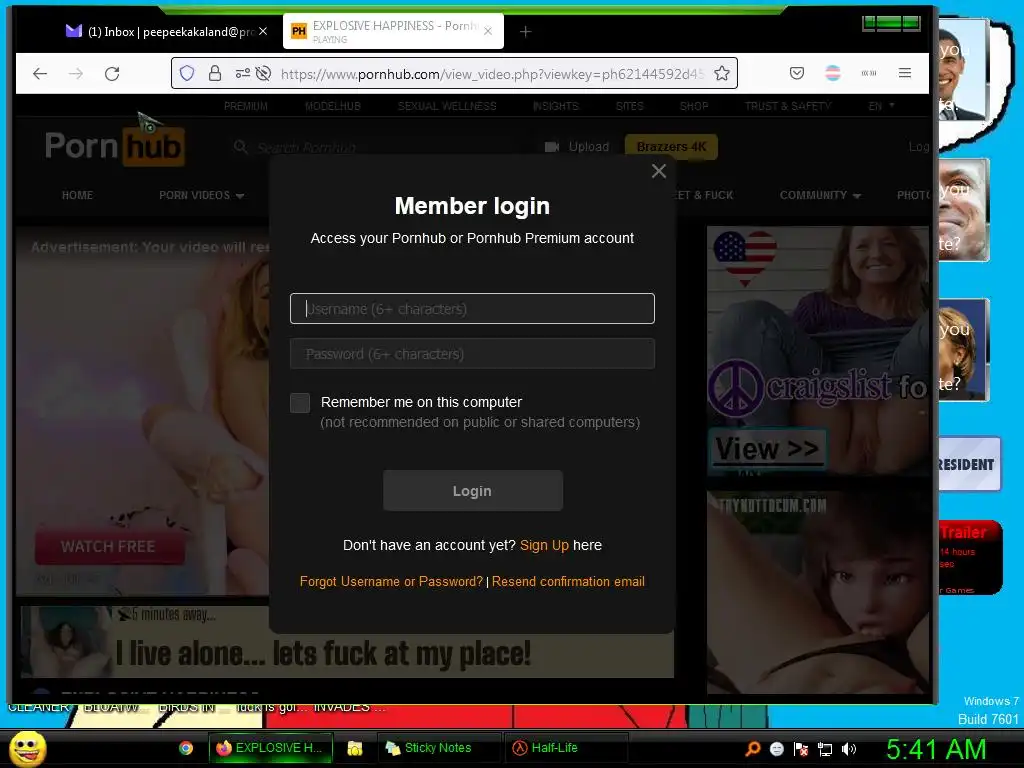Open the site permissions icon in address bar

[243, 73]
